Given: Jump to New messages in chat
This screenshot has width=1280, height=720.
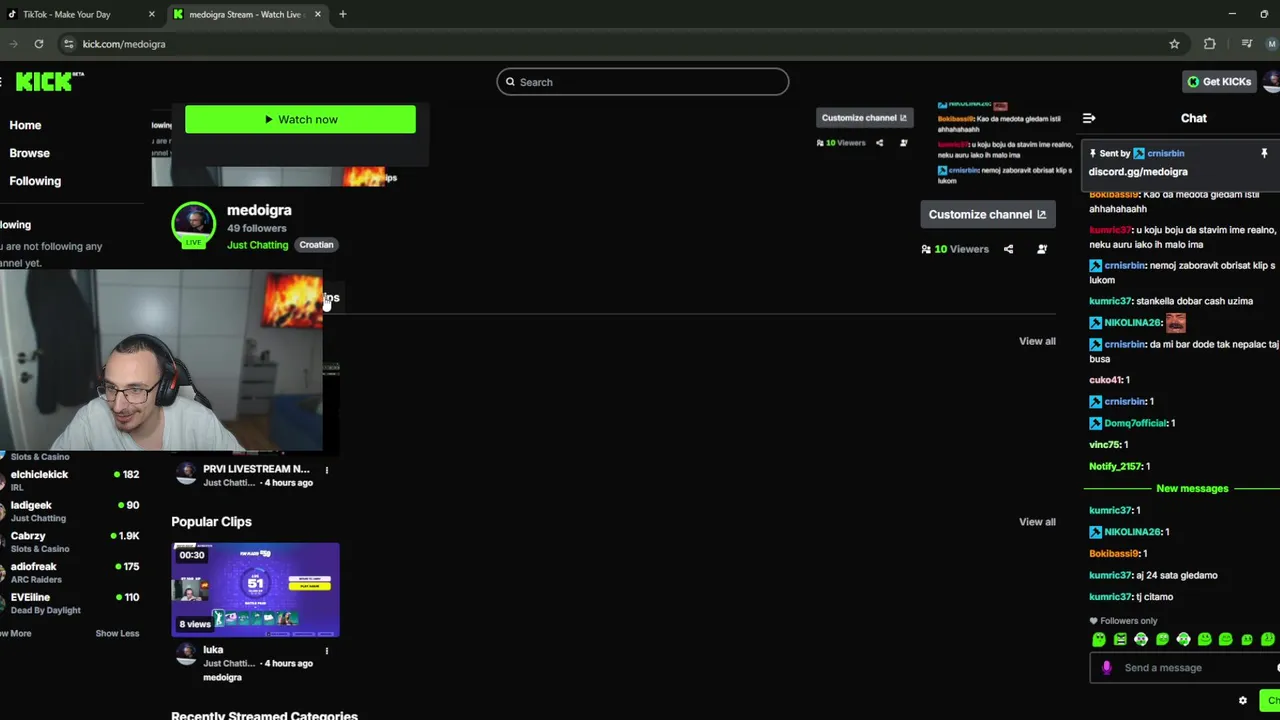Looking at the screenshot, I should pos(1192,489).
